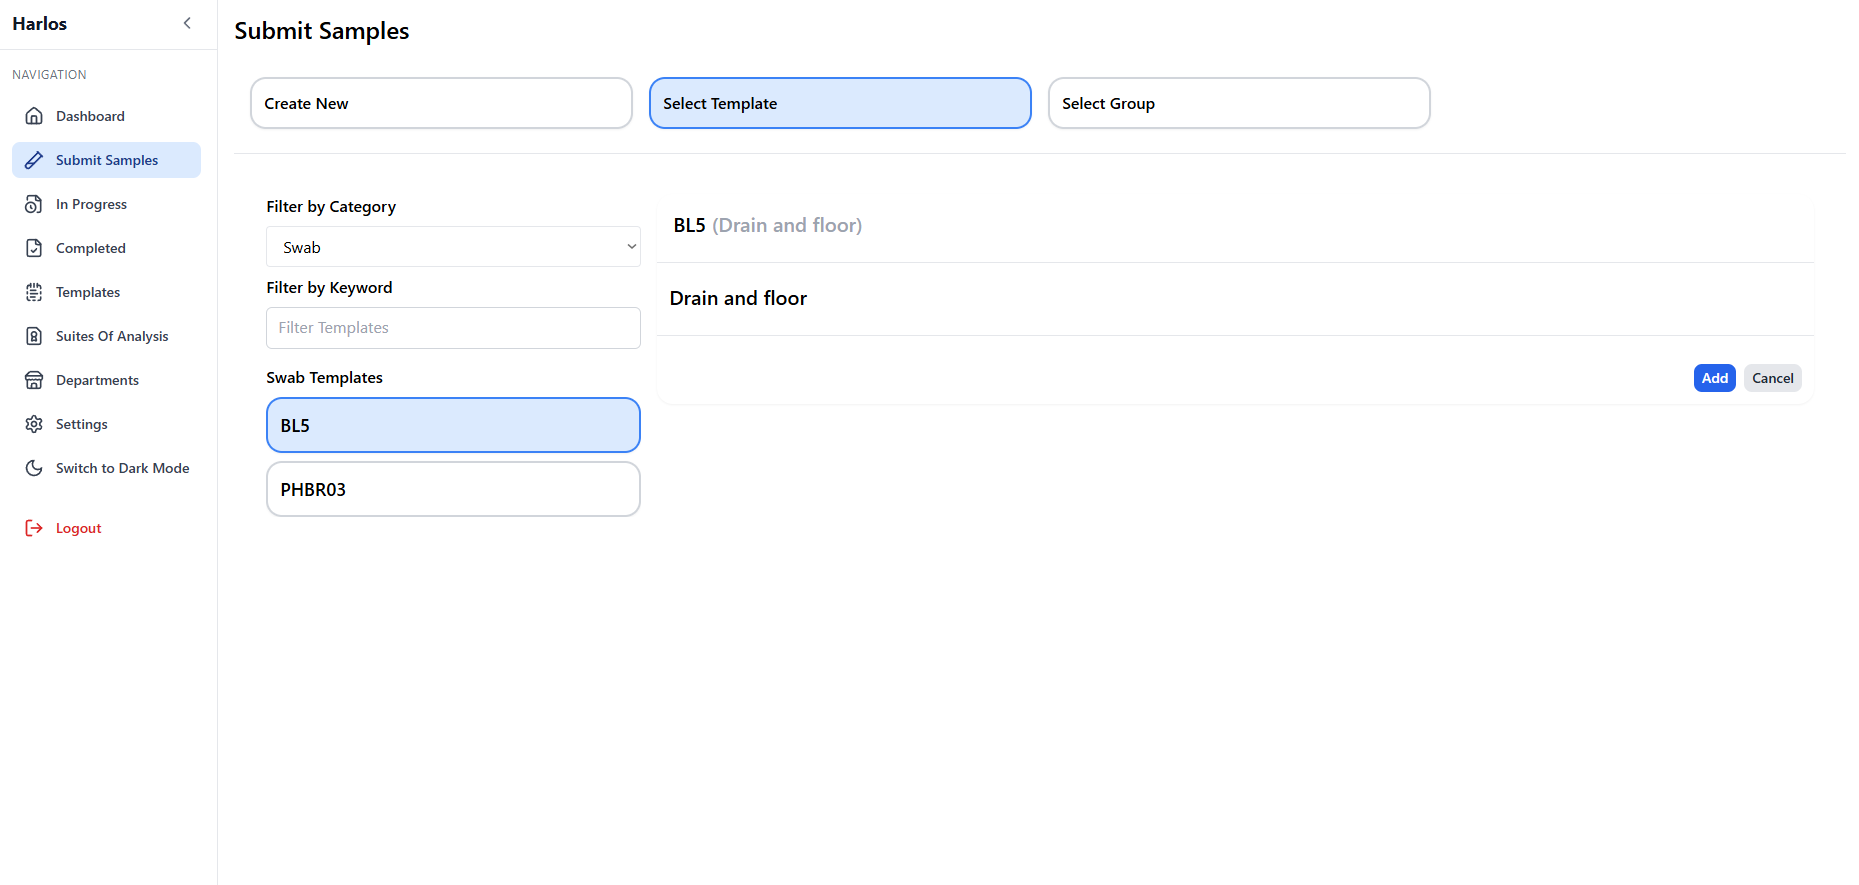Viewport: 1859px width, 885px height.
Task: Click the moon icon for dark mode
Action: 34,468
